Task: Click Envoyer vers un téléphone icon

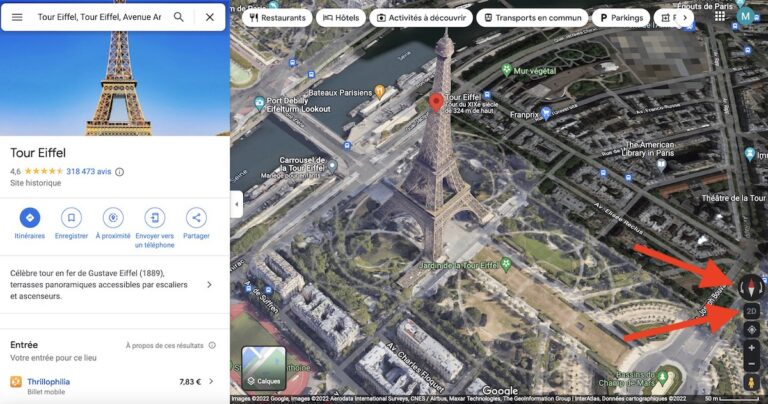Action: point(155,217)
